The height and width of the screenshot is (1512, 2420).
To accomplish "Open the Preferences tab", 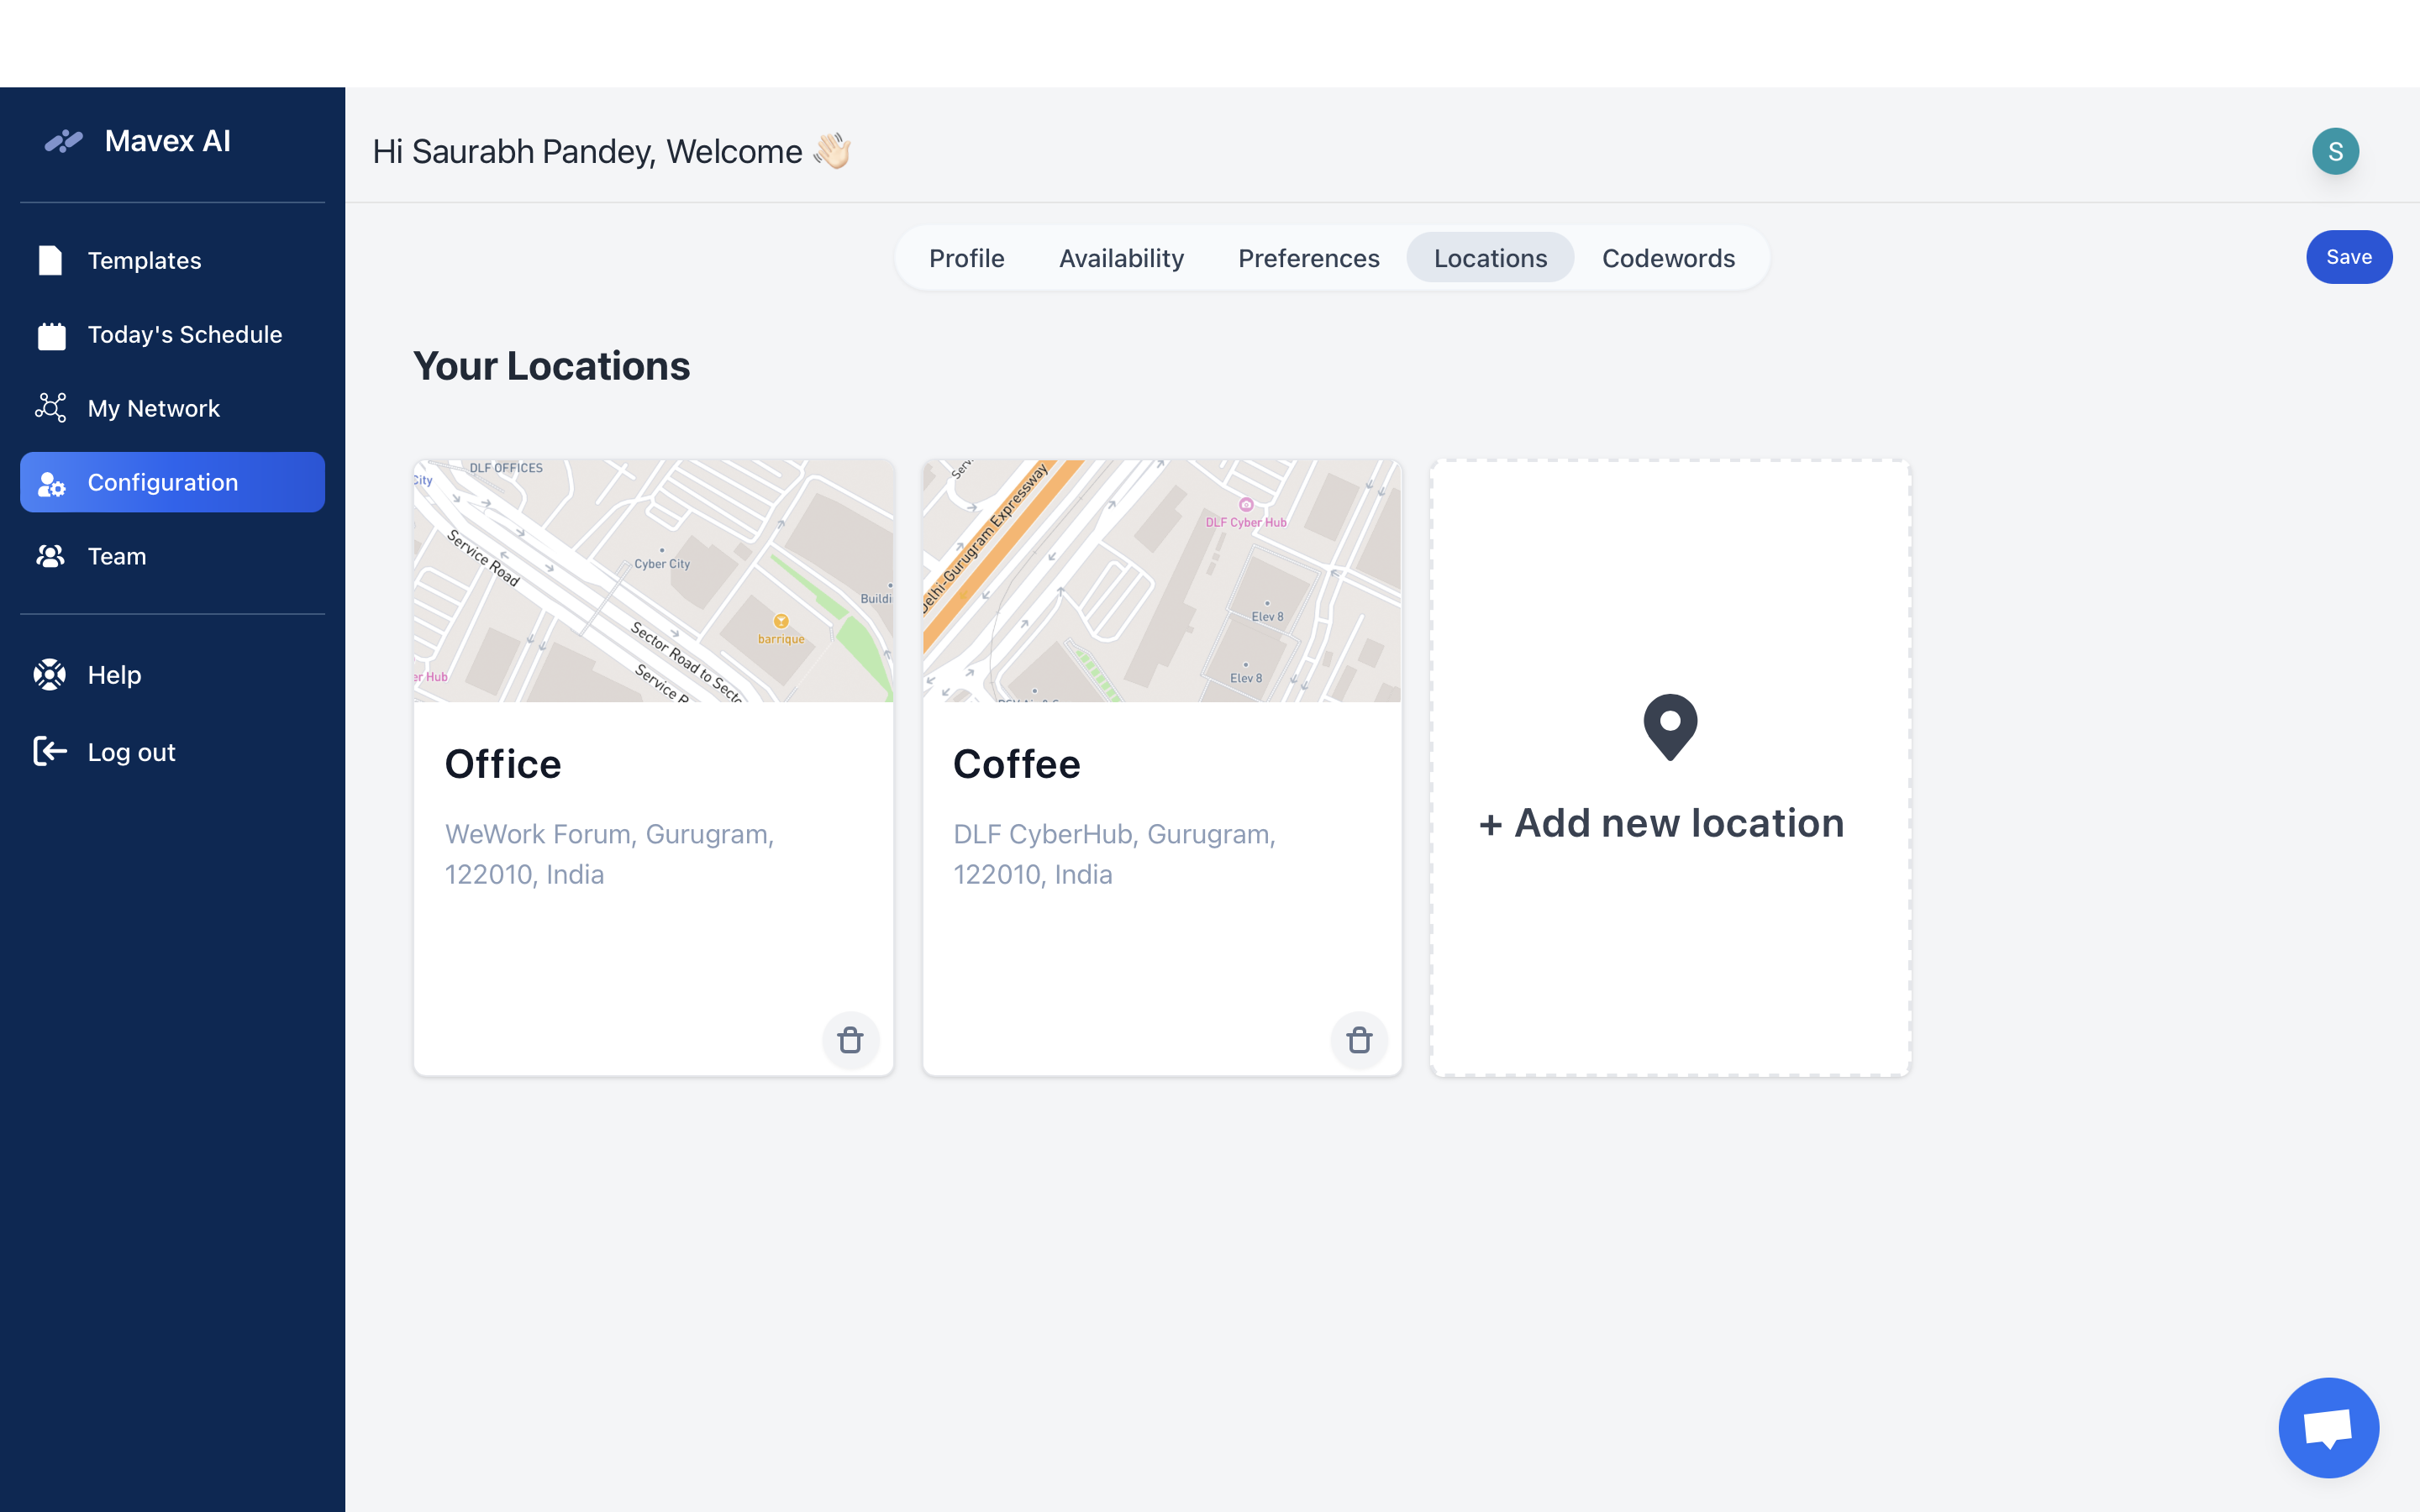I will (1308, 258).
